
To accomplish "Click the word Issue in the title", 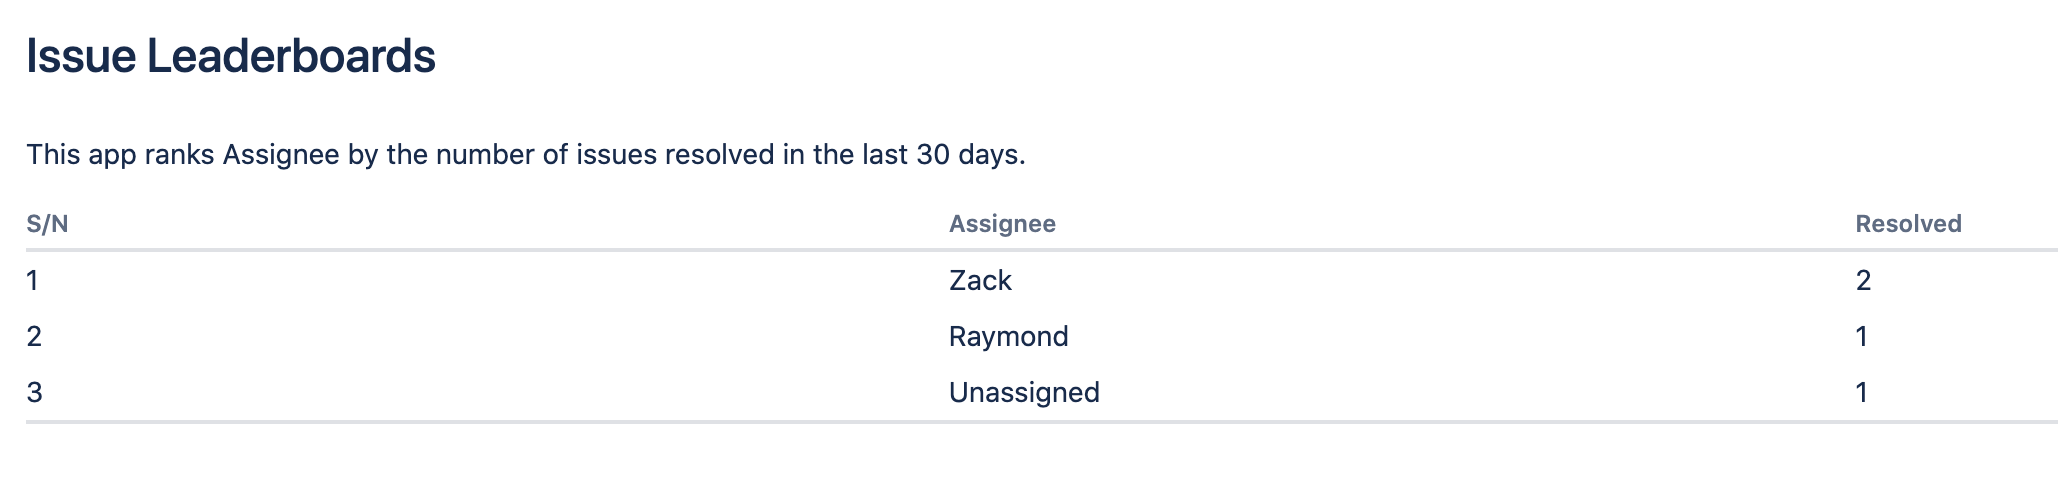I will tap(81, 57).
